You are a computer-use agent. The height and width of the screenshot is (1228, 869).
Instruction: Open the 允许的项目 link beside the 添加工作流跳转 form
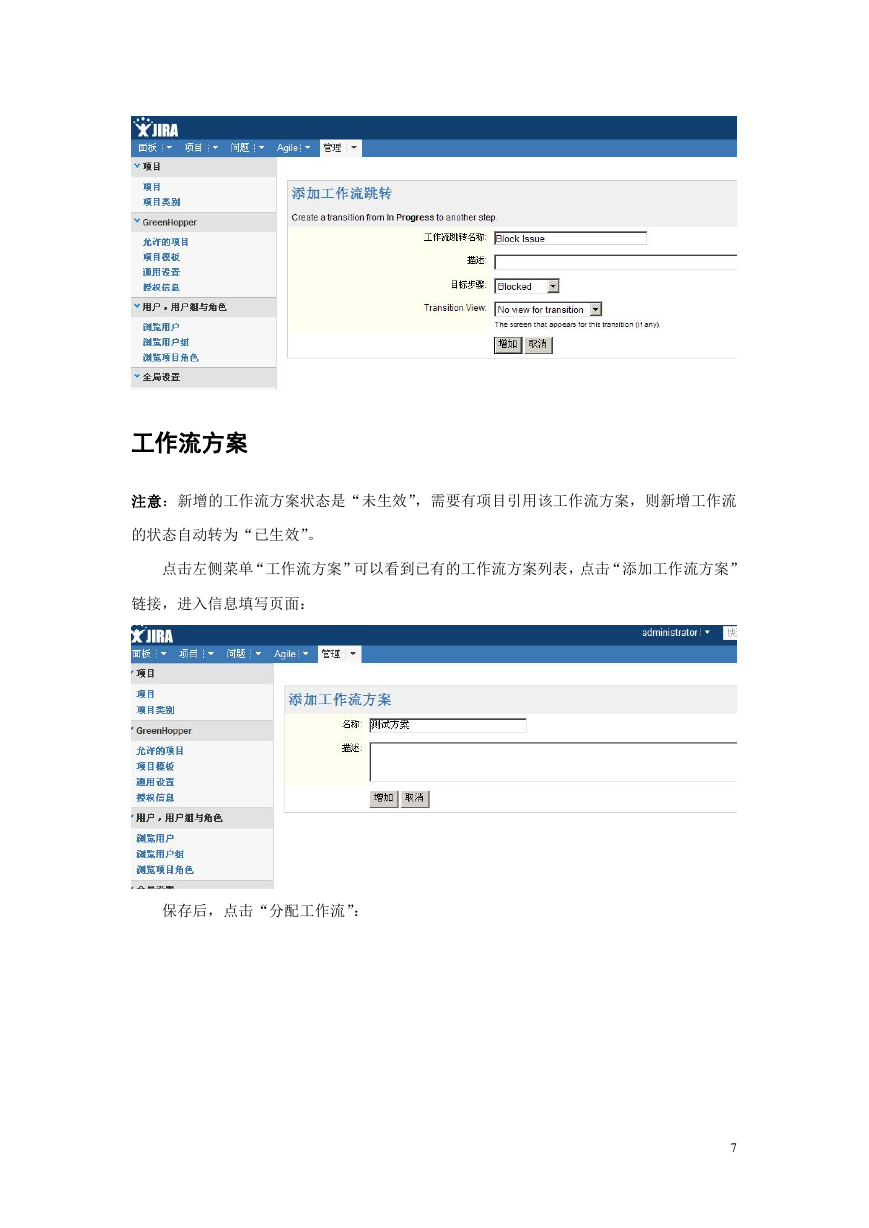click(x=166, y=242)
